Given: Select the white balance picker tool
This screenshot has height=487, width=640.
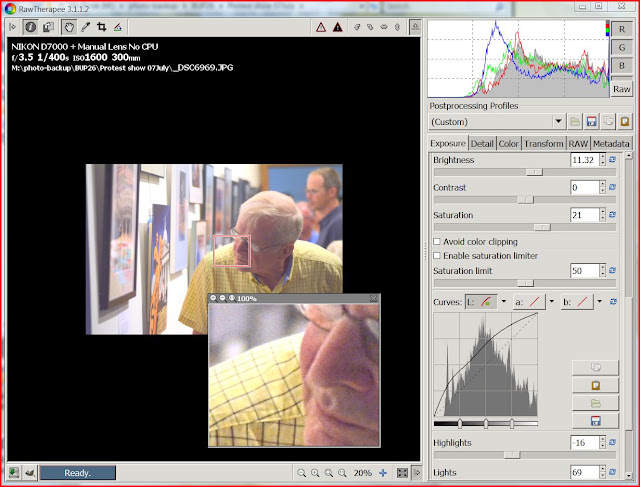Looking at the screenshot, I should 85,27.
